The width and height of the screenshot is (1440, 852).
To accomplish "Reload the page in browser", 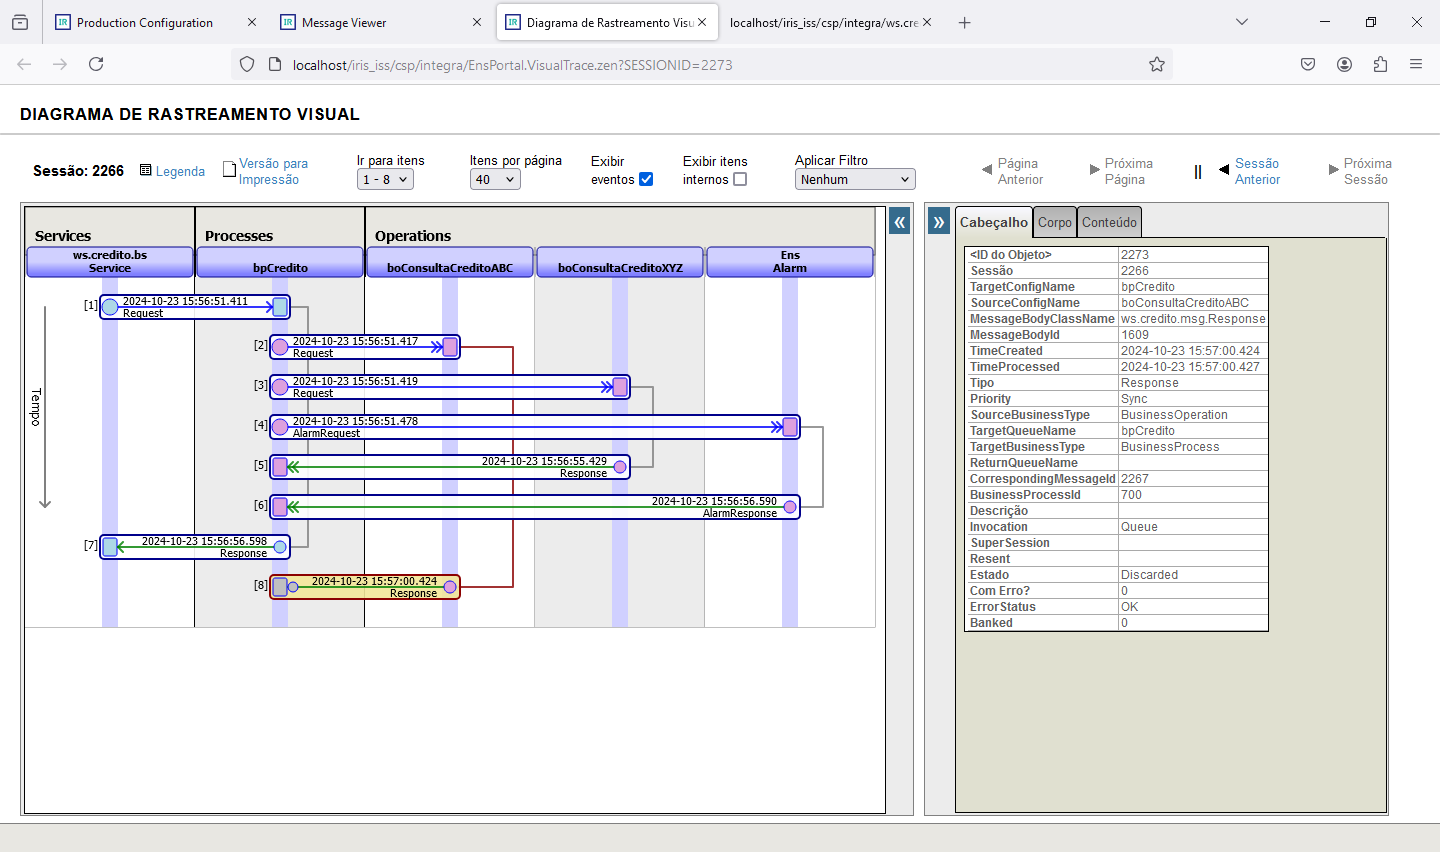I will [96, 65].
